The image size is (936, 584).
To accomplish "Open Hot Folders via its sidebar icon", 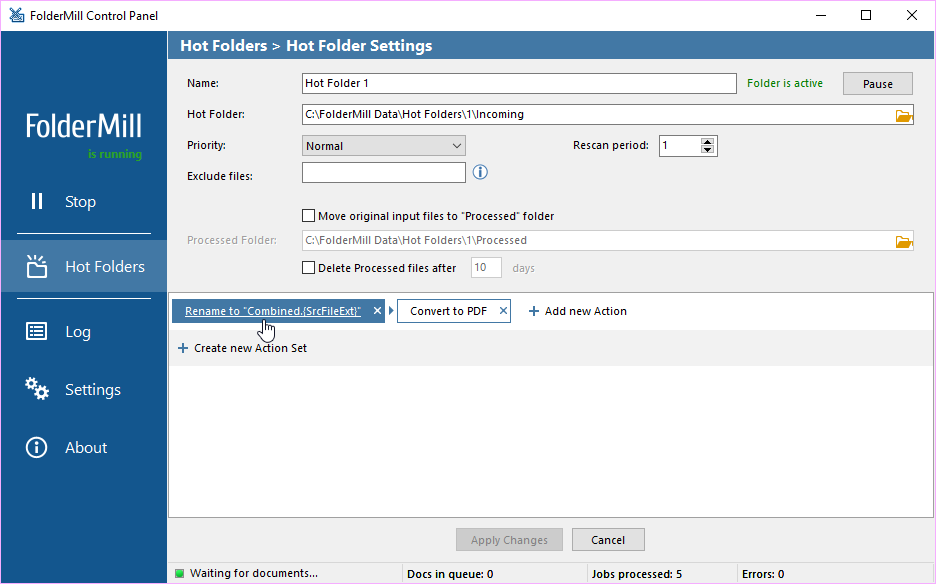I will tap(36, 266).
